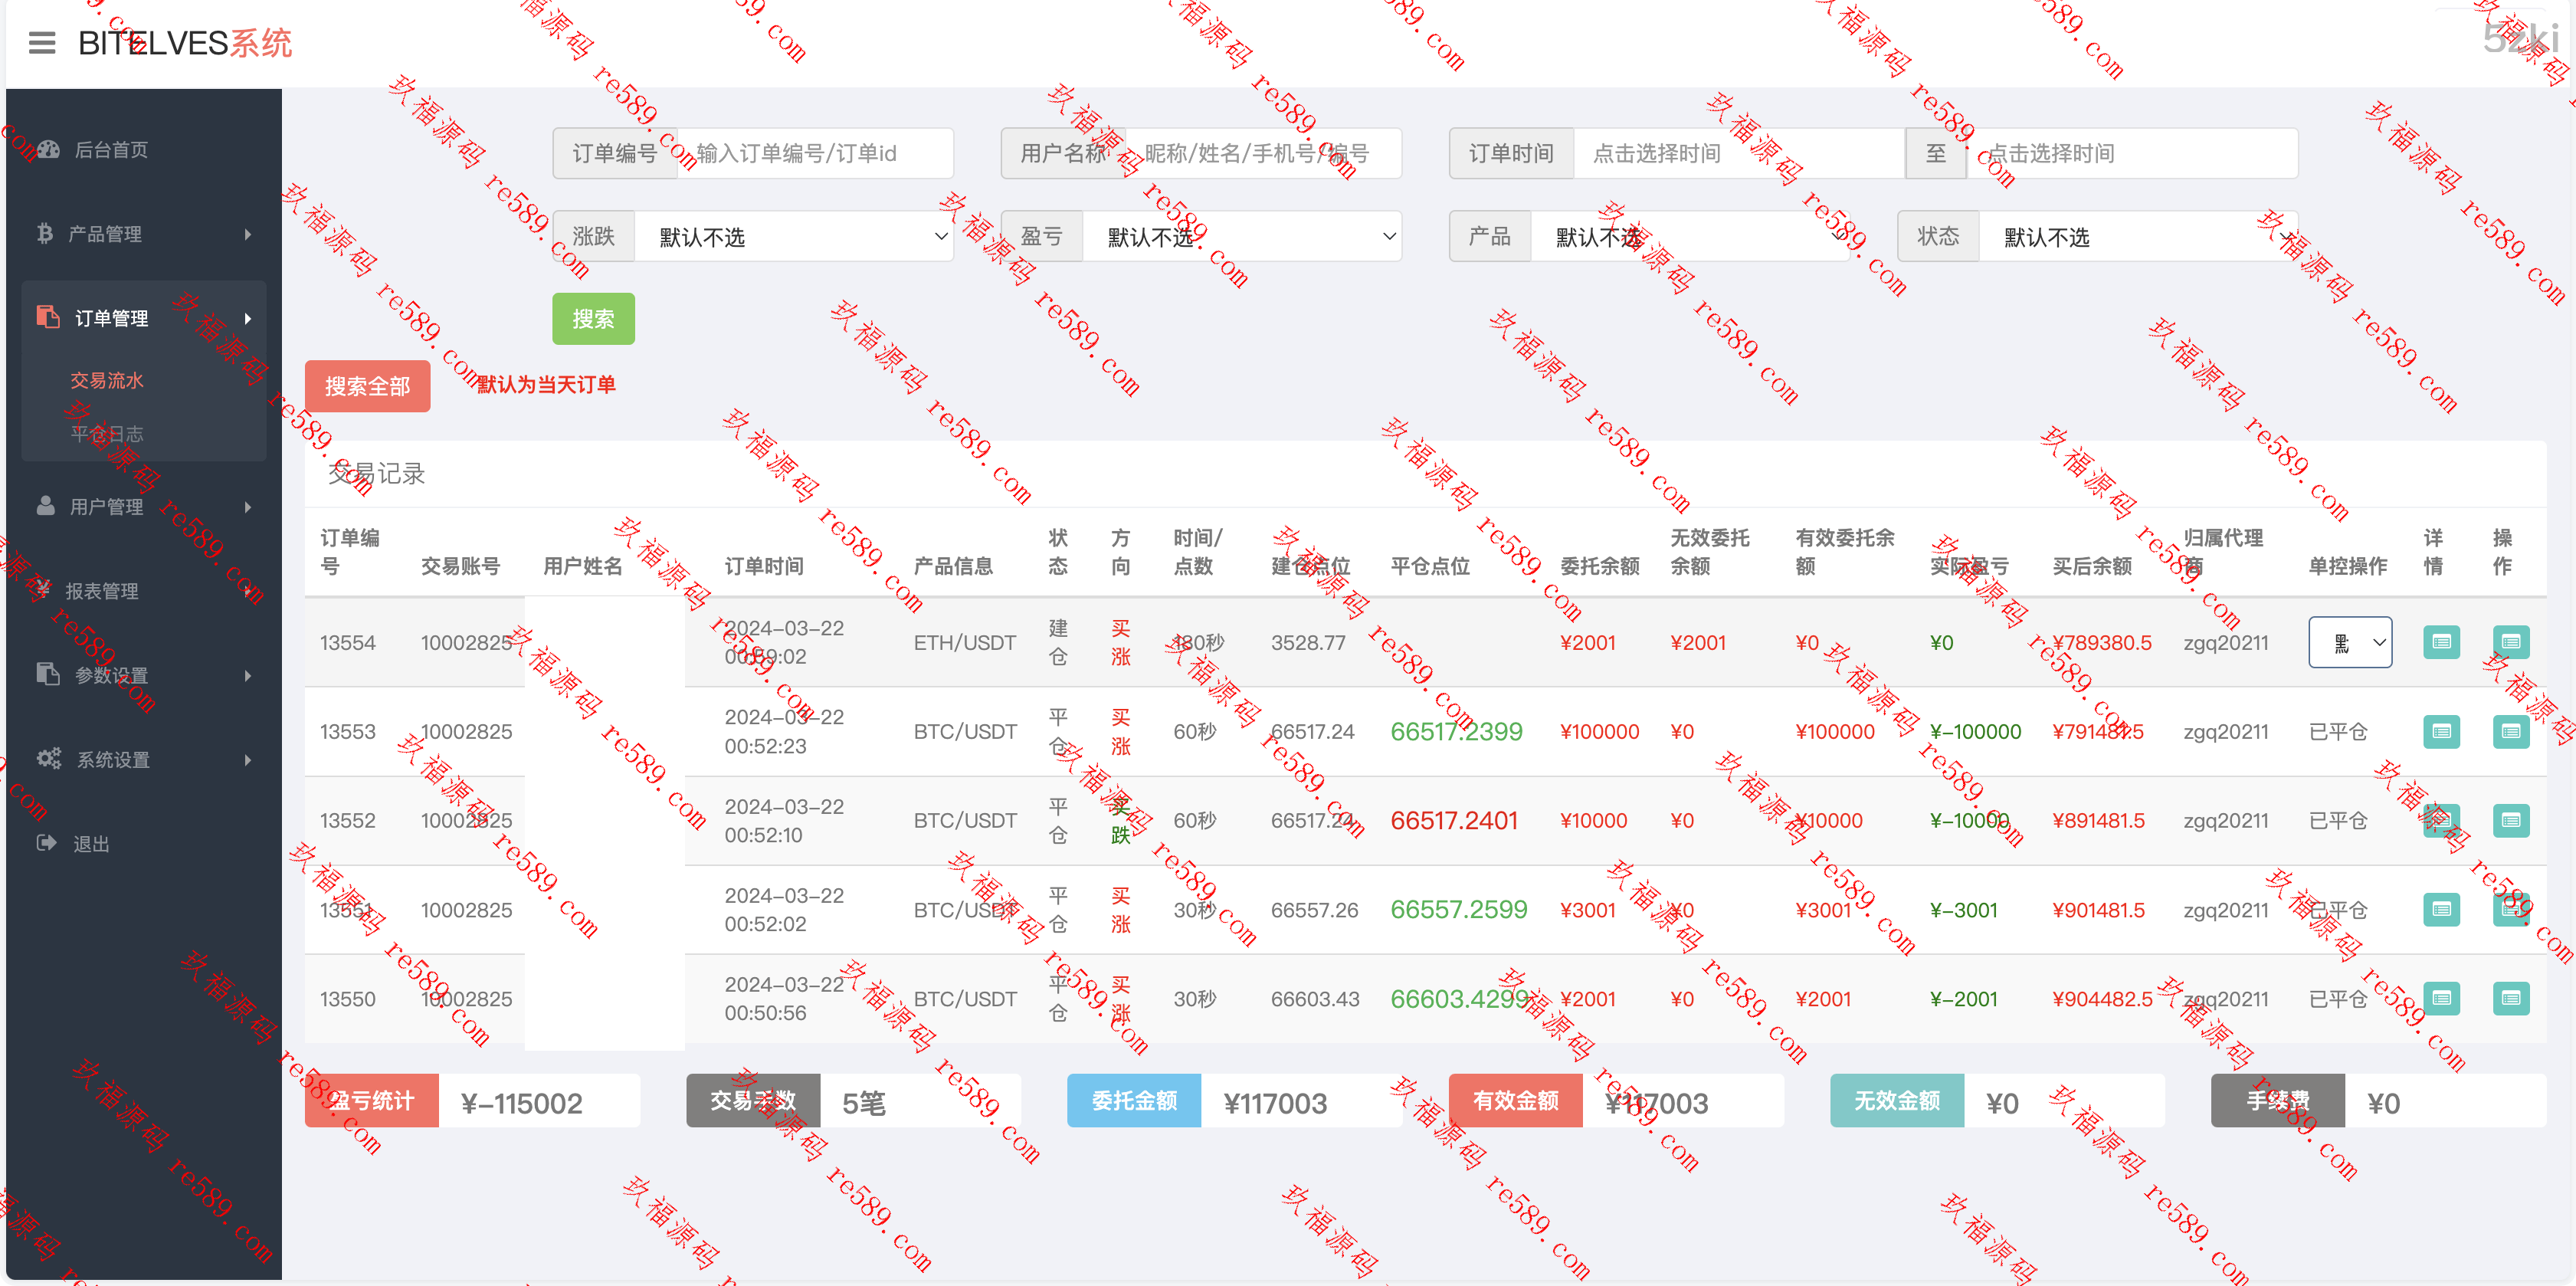Open details icon for order 13553
Screen dimensions: 2576x1286
tap(2440, 732)
